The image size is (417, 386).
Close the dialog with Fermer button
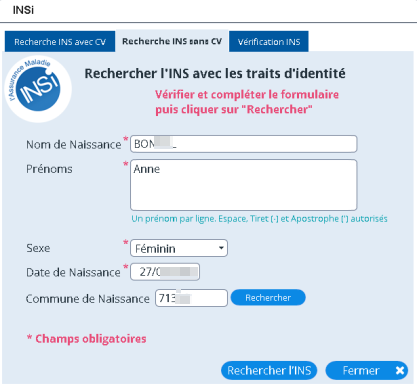coord(367,370)
